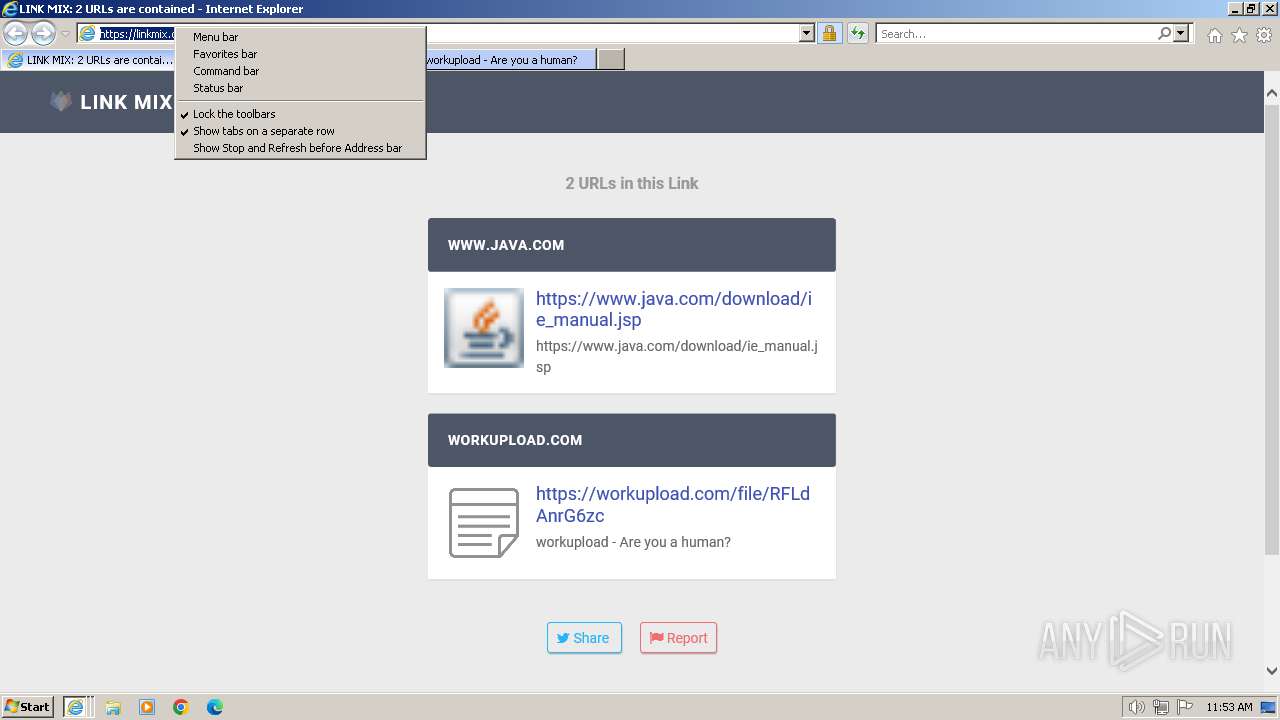Open the Windows Start menu
The height and width of the screenshot is (720, 1280).
[28, 707]
